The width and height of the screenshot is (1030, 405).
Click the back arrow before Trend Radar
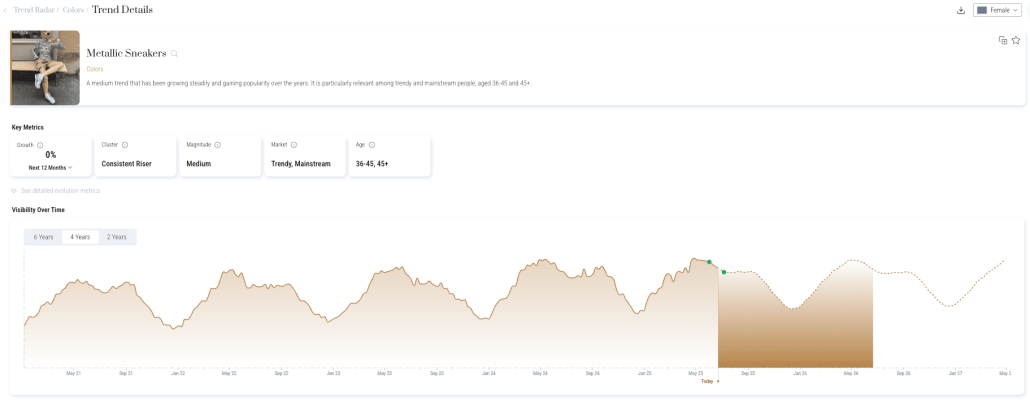pos(5,10)
